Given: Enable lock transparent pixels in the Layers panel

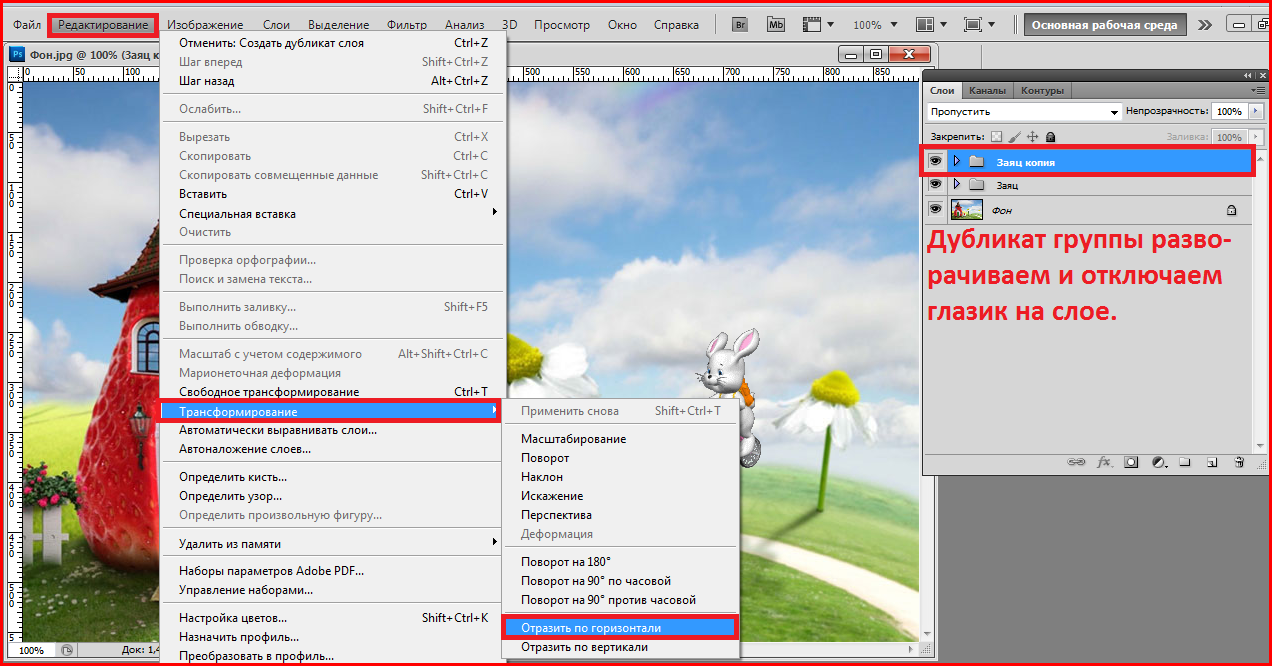Looking at the screenshot, I should click(996, 137).
